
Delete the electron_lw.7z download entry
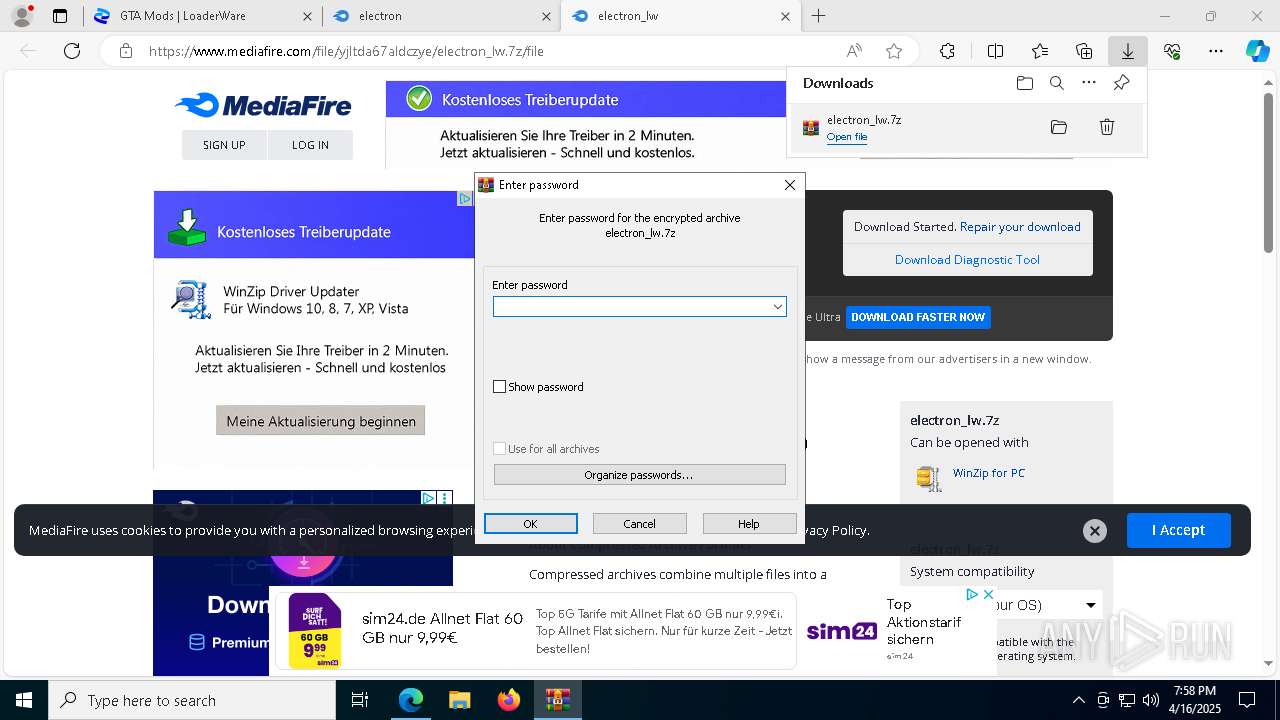point(1107,127)
